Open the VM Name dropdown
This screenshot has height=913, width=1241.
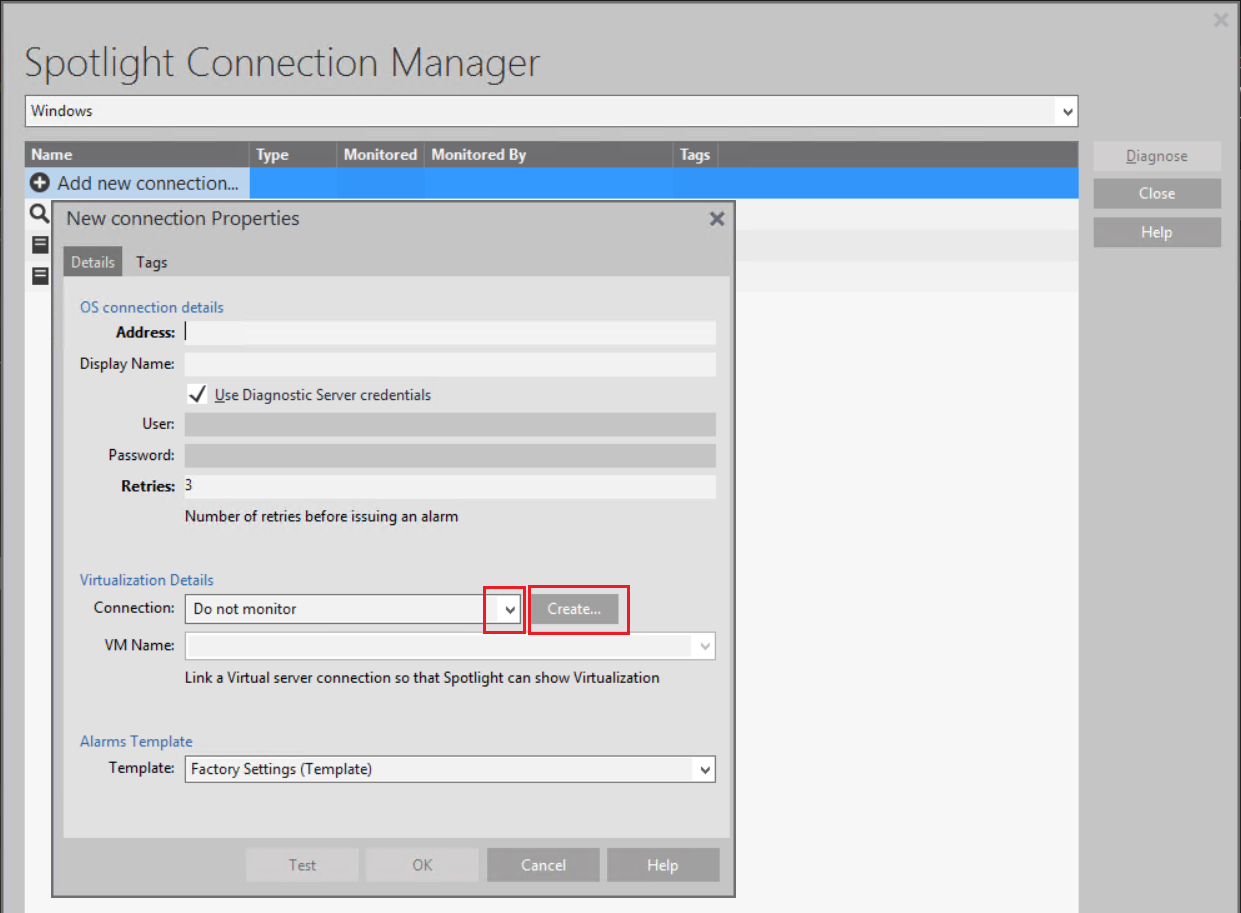point(706,647)
